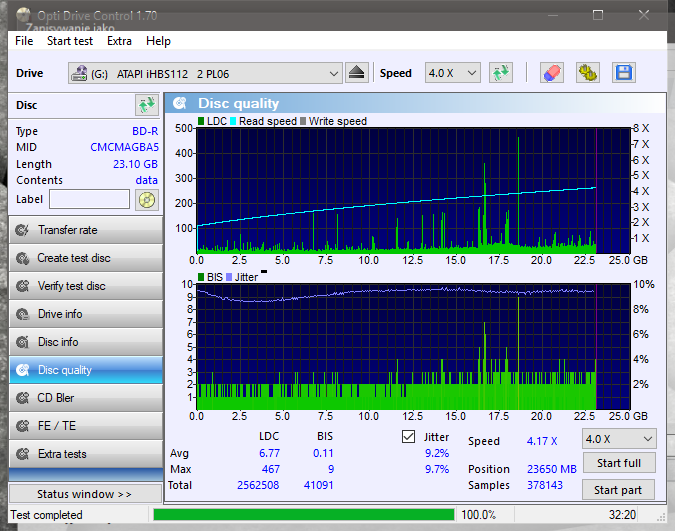Click the Samples value 378143
This screenshot has height=531, width=675.
(545, 485)
